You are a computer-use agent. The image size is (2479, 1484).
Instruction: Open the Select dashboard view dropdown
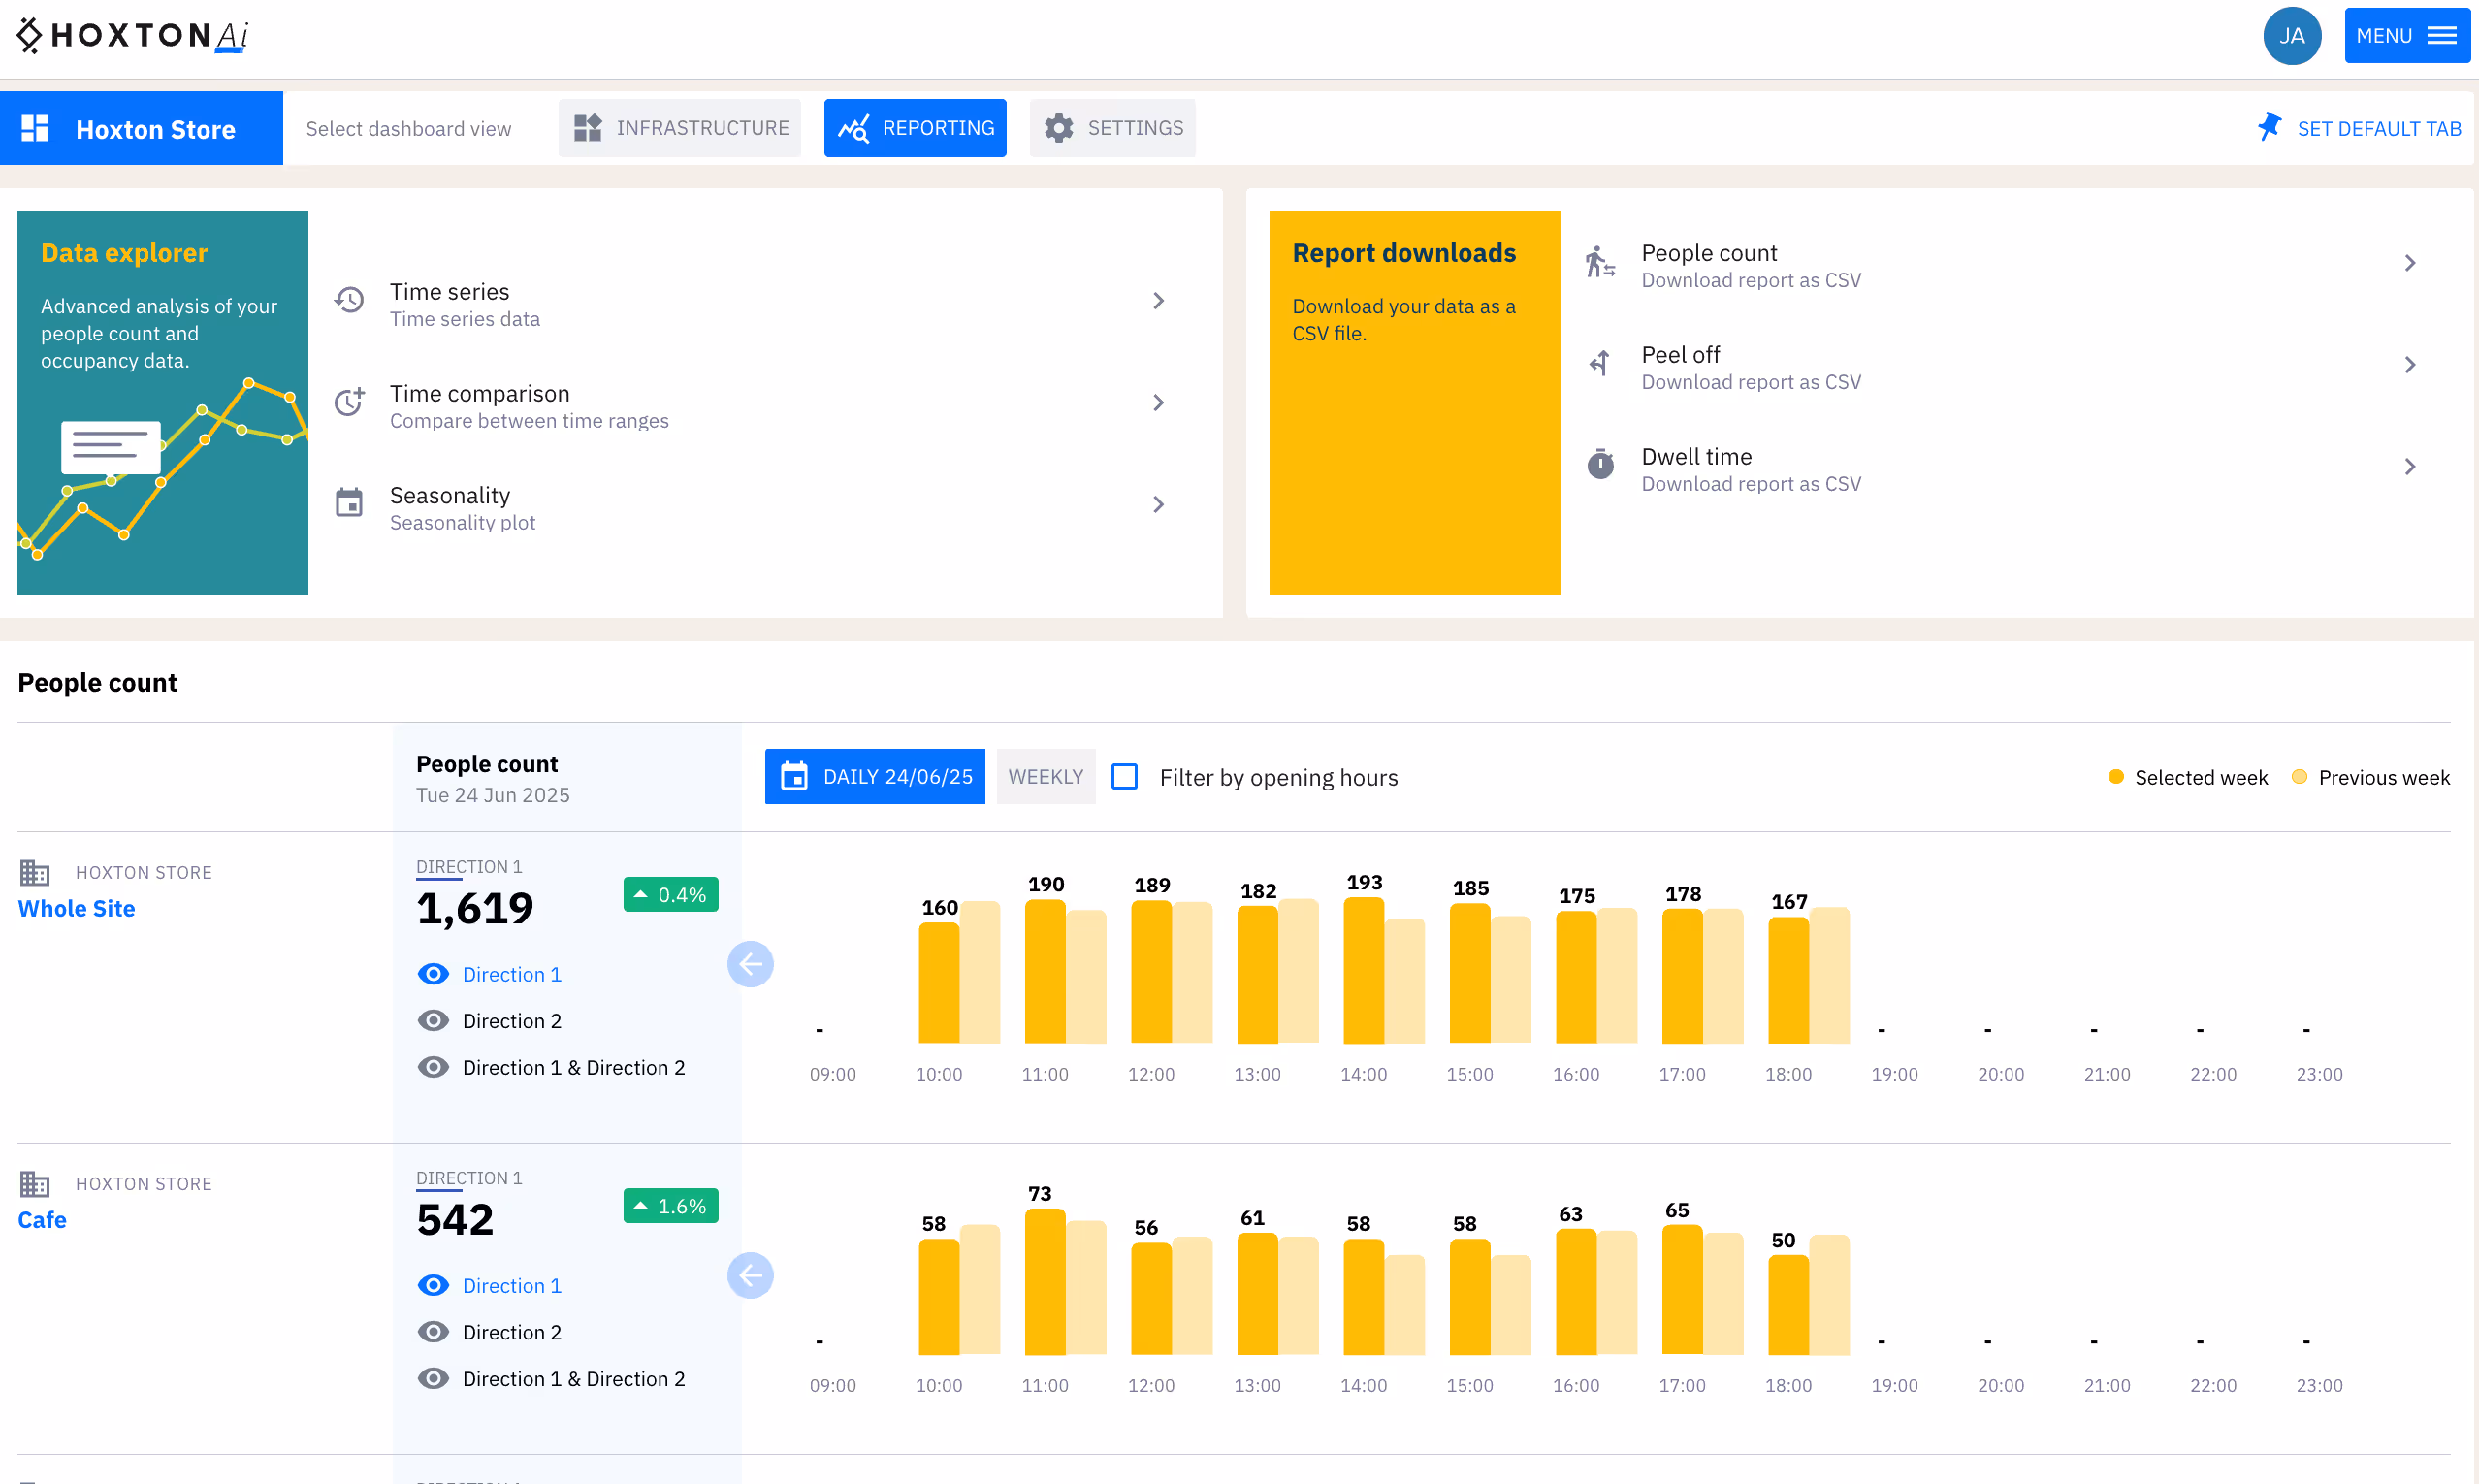click(409, 128)
